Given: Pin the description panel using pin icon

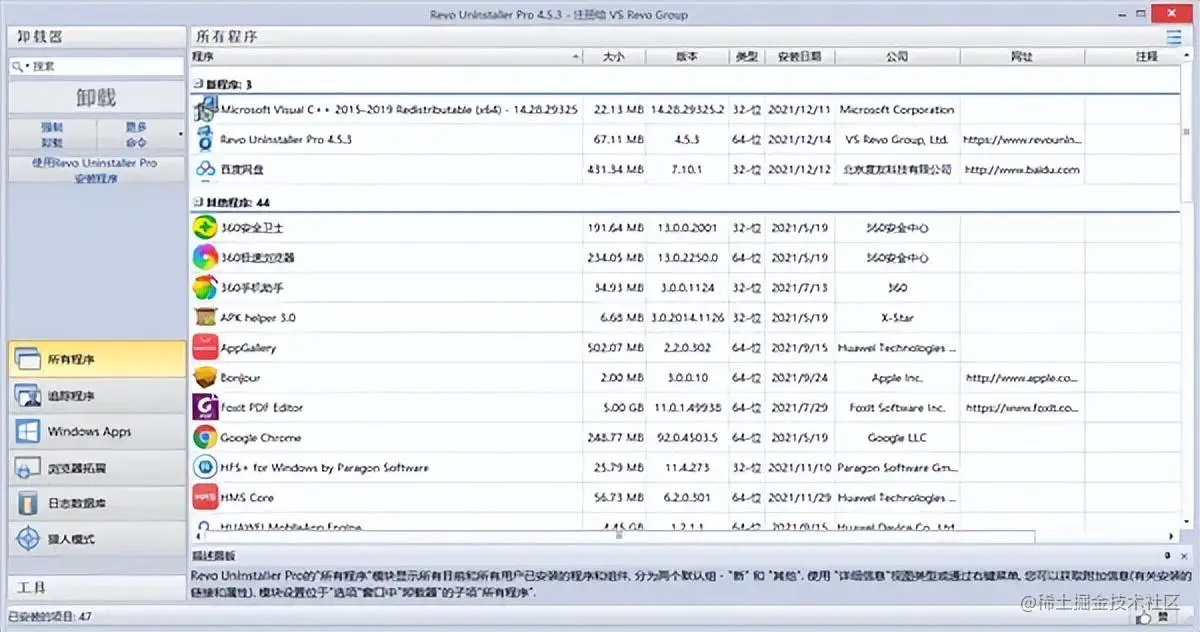Looking at the screenshot, I should coord(1168,555).
